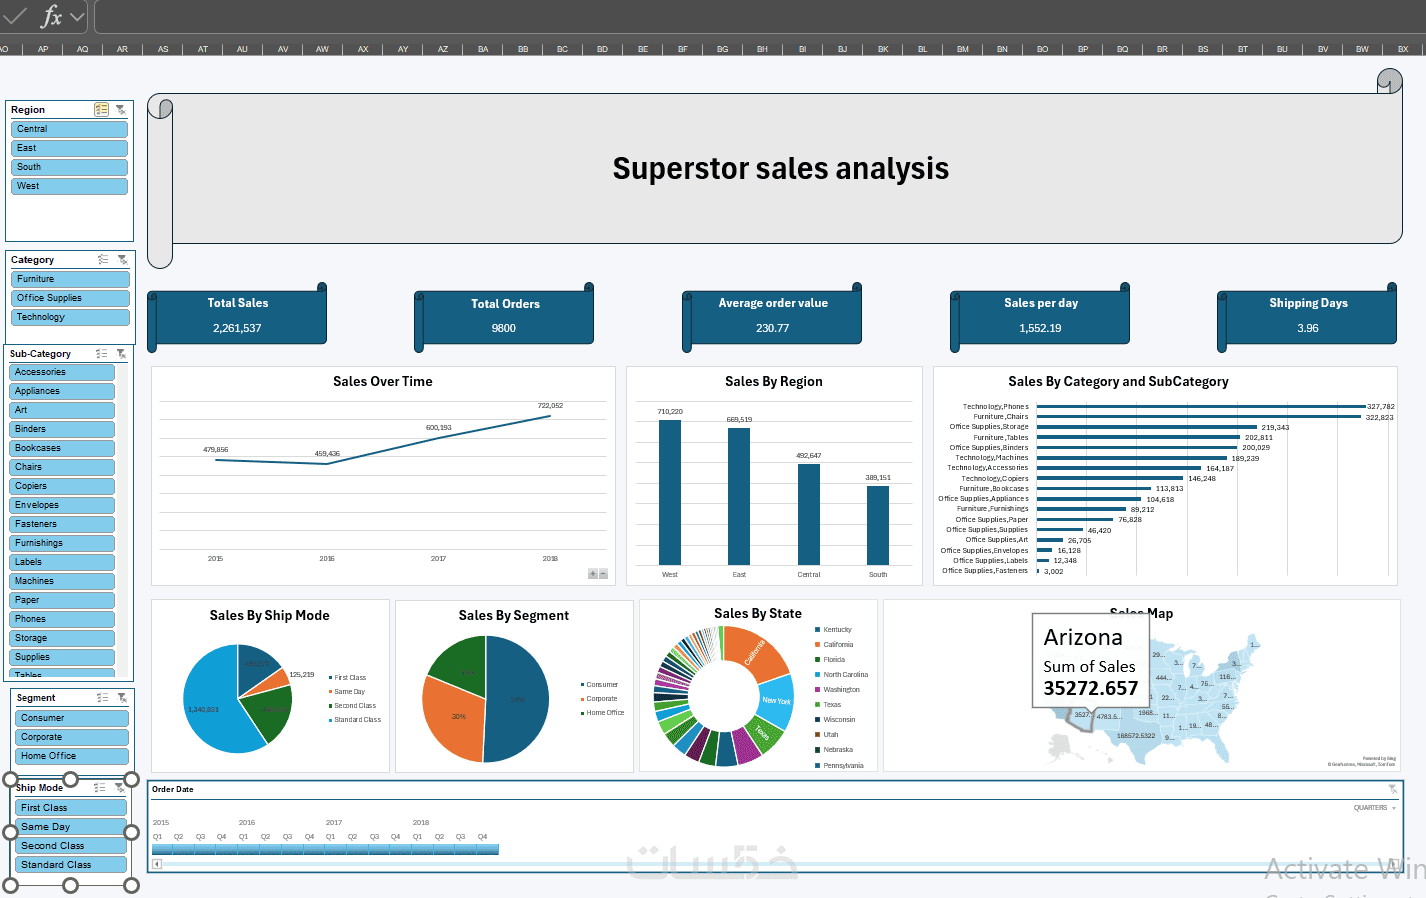The width and height of the screenshot is (1426, 898).
Task: Select the Copiers sub-category item
Action: click(x=62, y=486)
